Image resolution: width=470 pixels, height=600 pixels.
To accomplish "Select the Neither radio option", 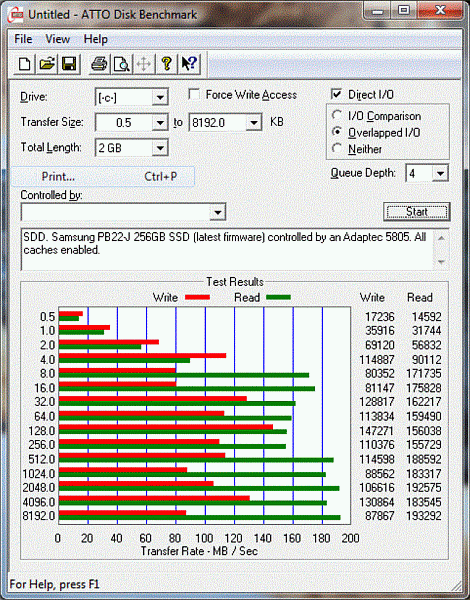I will pyautogui.click(x=337, y=148).
